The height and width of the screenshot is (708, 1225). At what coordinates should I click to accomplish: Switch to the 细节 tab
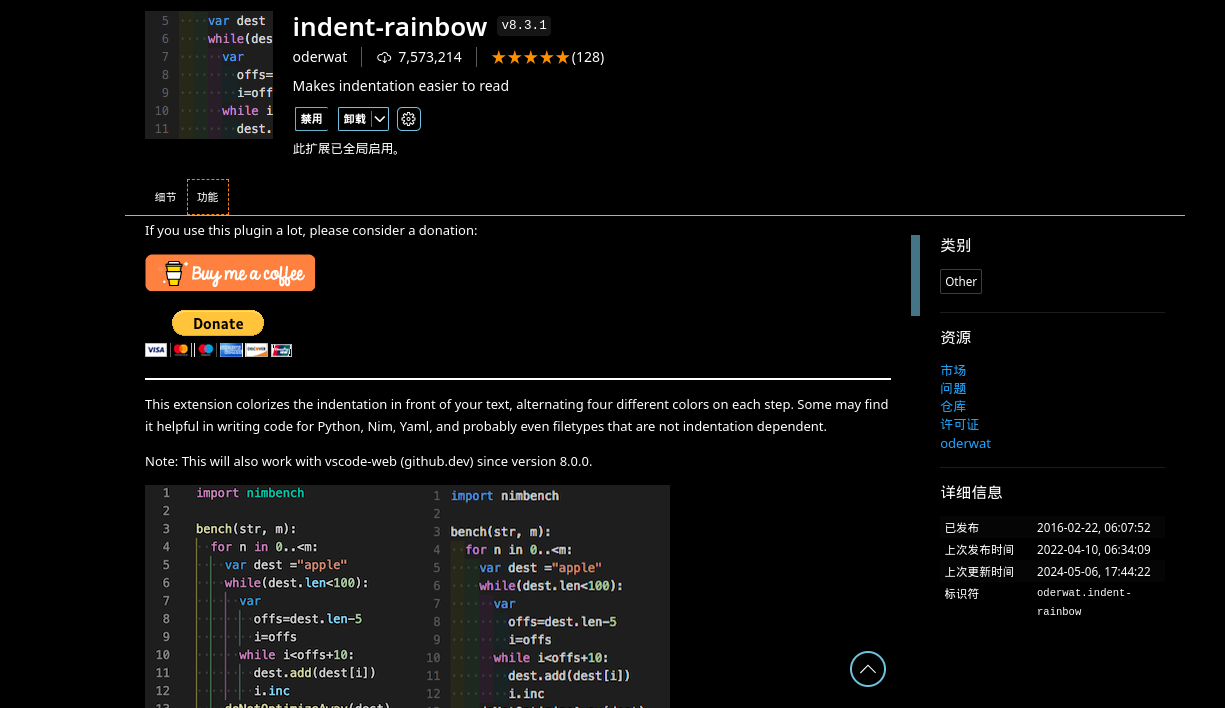click(165, 196)
